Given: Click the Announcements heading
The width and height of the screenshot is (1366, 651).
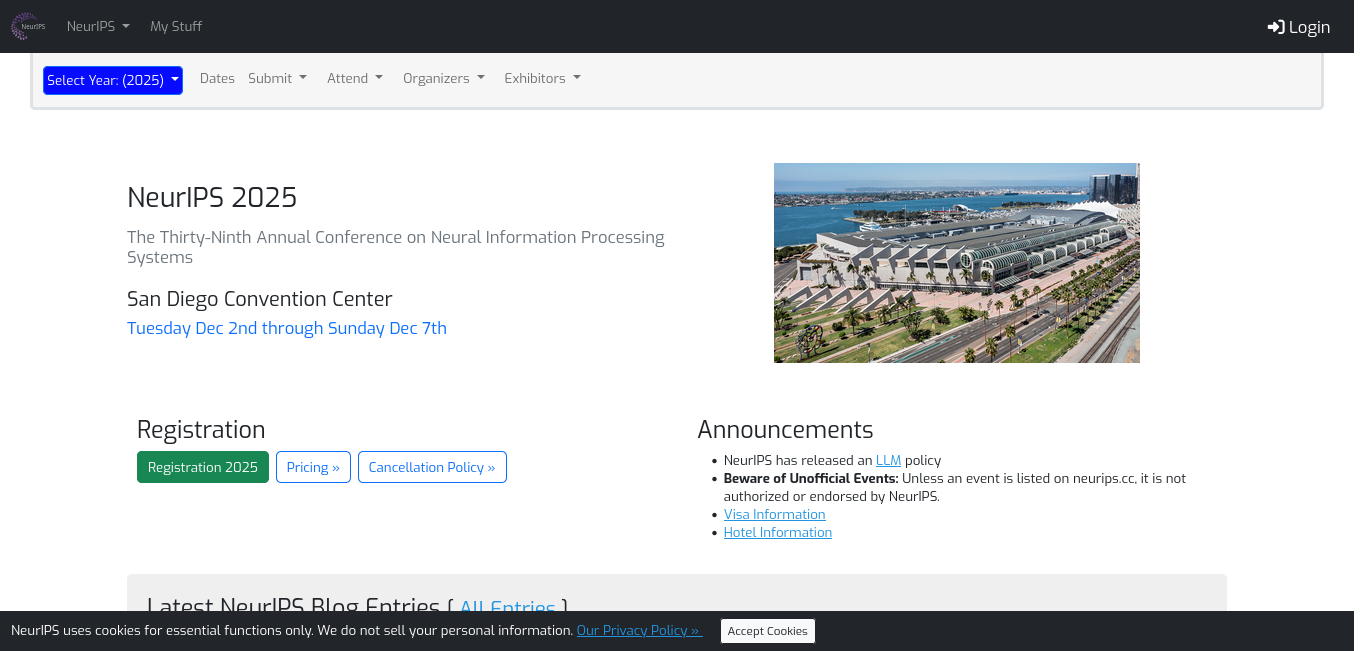Looking at the screenshot, I should point(785,429).
